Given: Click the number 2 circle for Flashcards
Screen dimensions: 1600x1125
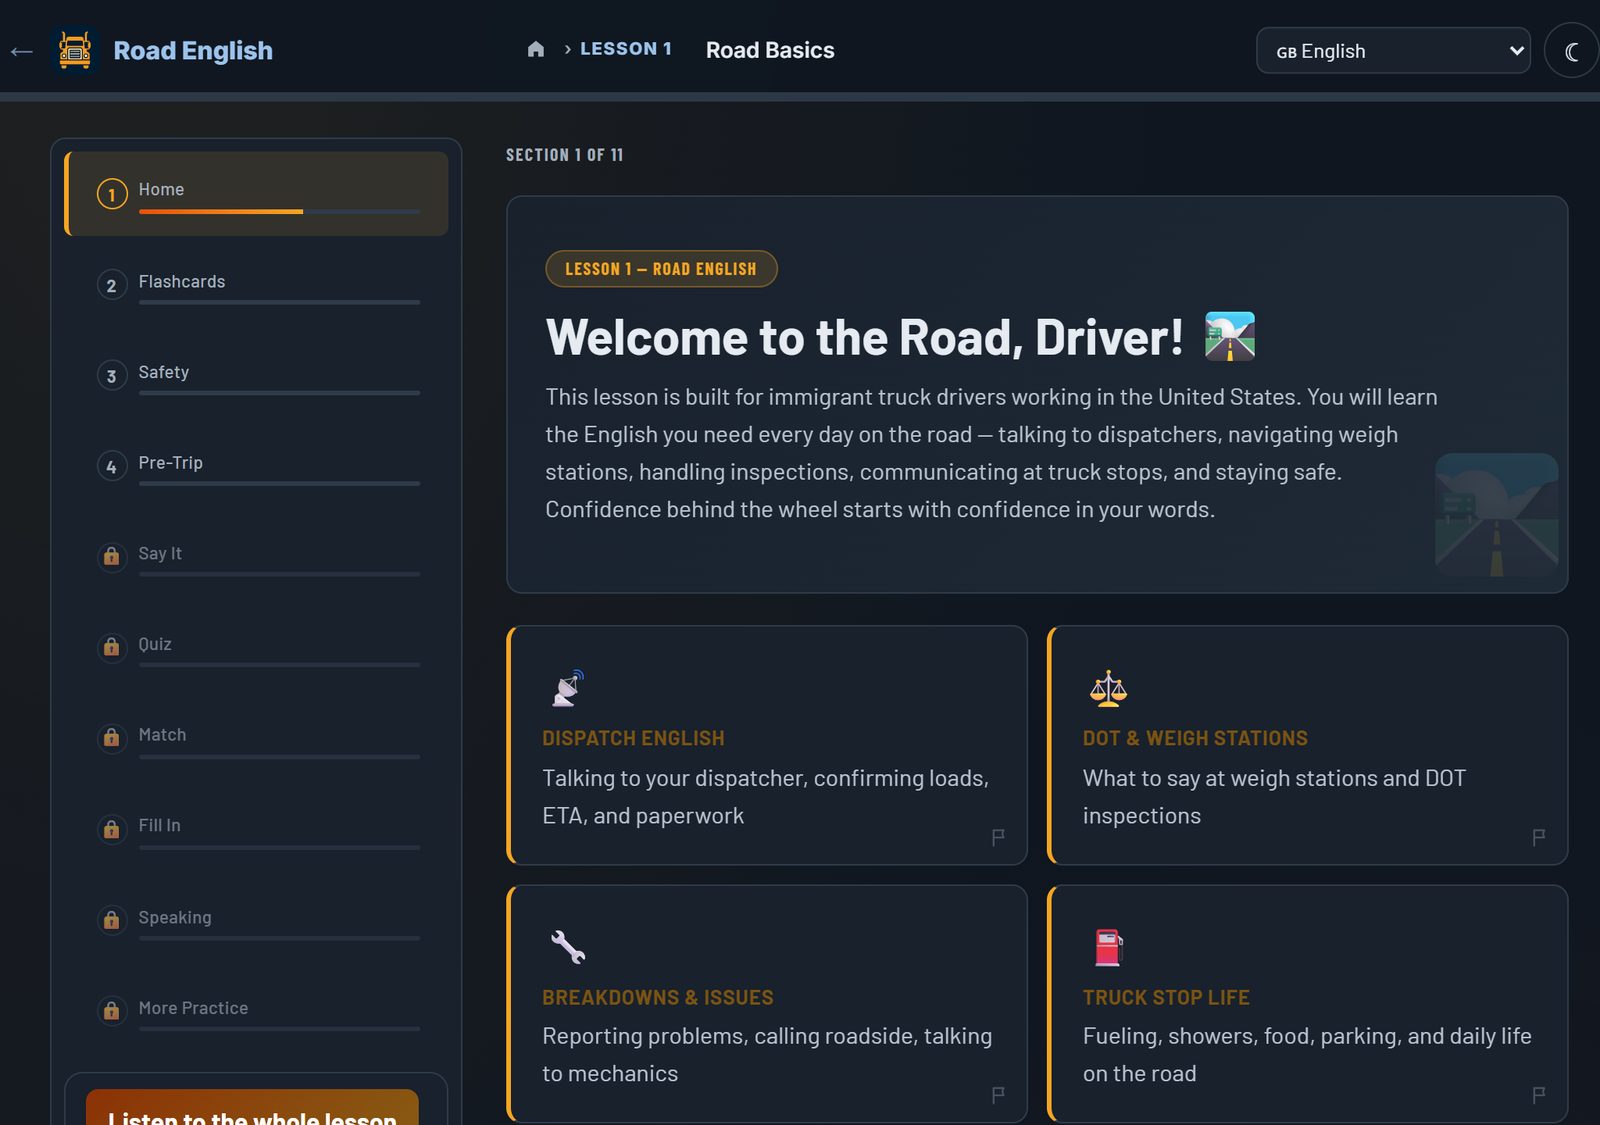Looking at the screenshot, I should click(x=111, y=286).
